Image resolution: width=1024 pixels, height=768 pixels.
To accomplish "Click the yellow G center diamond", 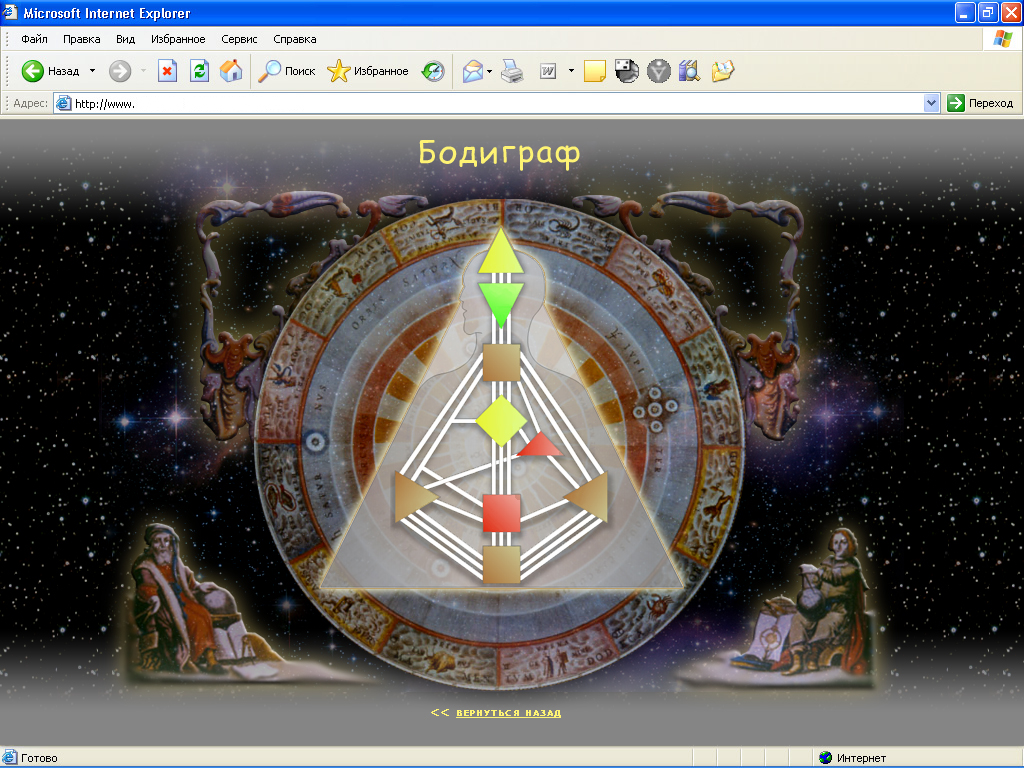I will 501,421.
